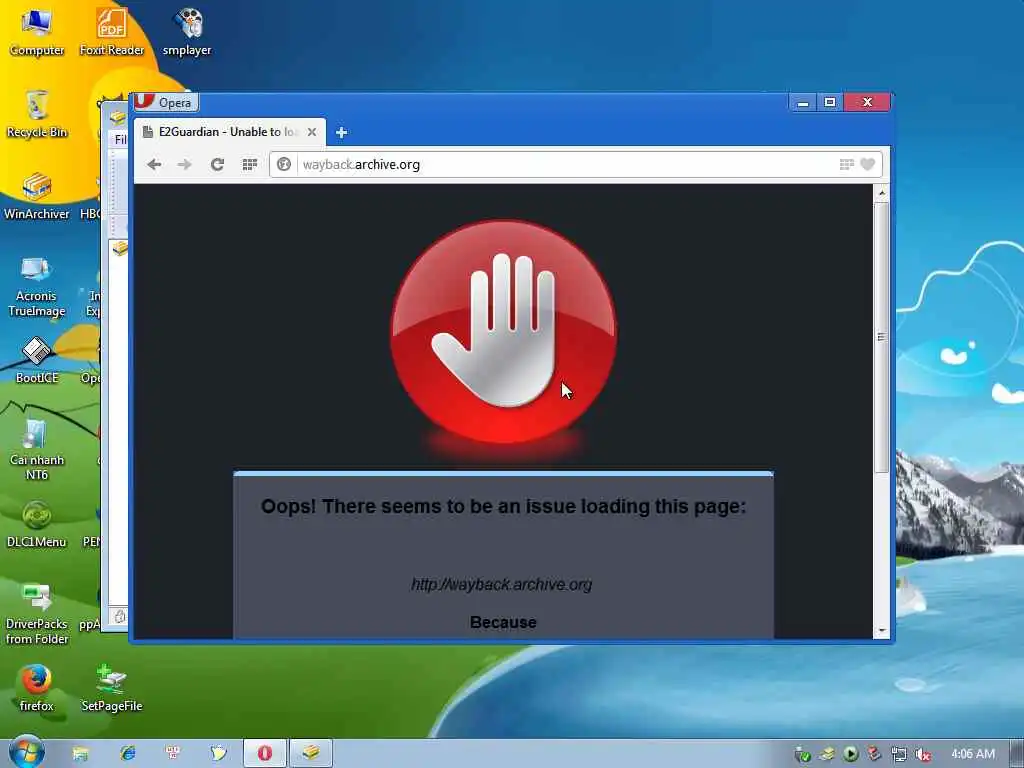Image resolution: width=1024 pixels, height=768 pixels.
Task: Open a new tab with the plus button
Action: pos(341,133)
